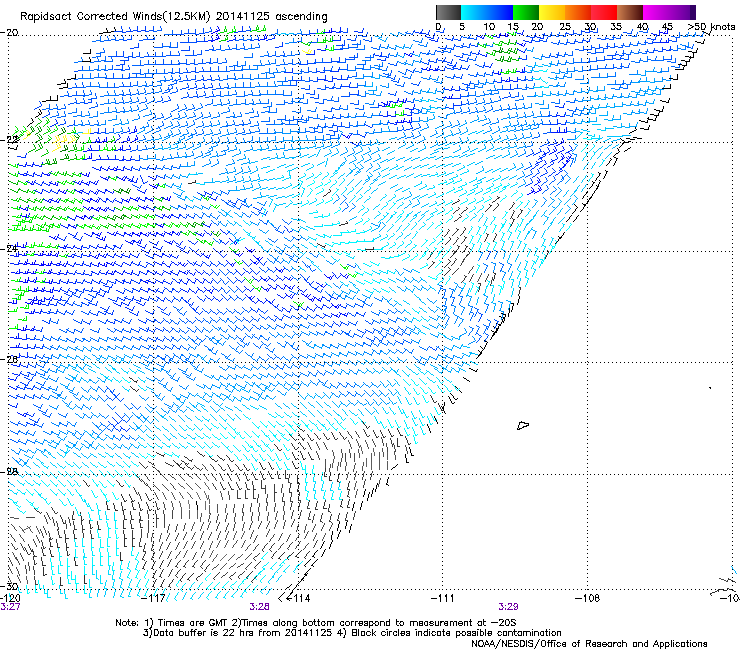Image resolution: width=740 pixels, height=650 pixels.
Task: Click the blue 5-15 knots legend segment
Action: pos(487,12)
